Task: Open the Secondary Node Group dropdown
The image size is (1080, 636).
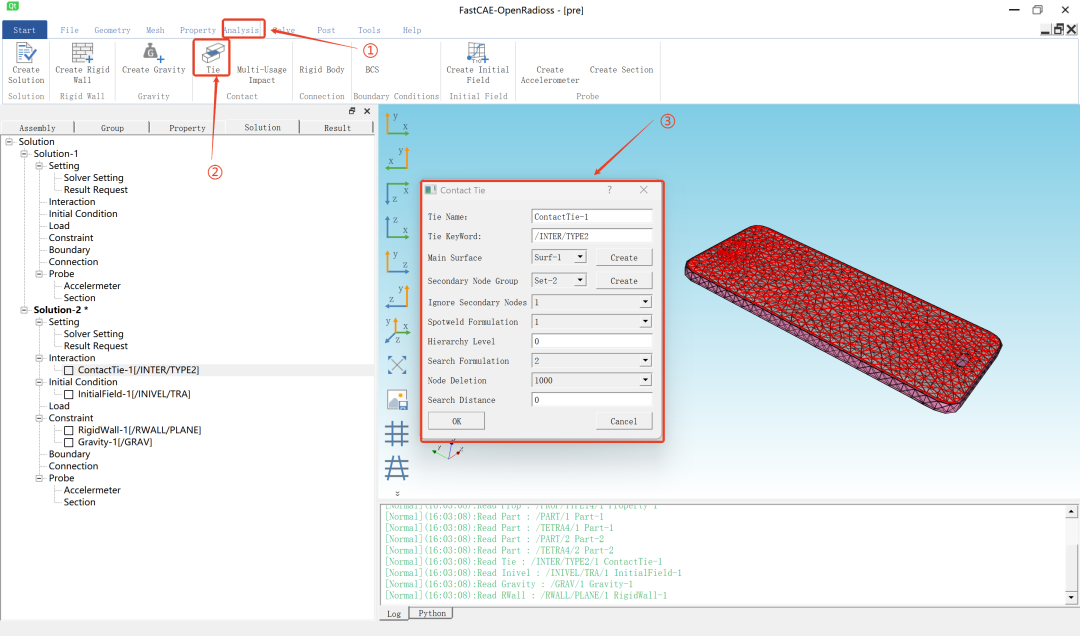Action: coord(580,280)
